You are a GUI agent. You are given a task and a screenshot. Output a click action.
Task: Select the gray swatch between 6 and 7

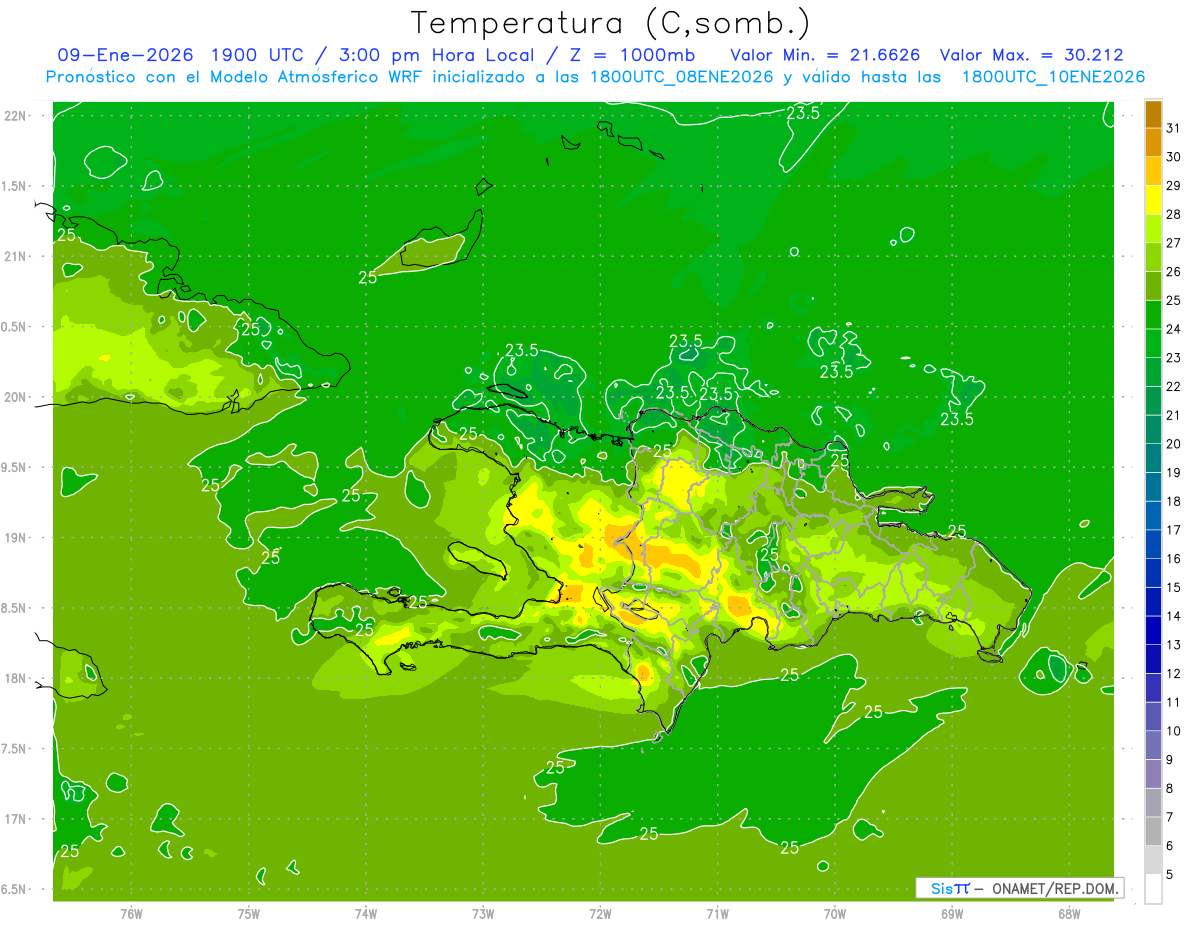tap(1153, 832)
